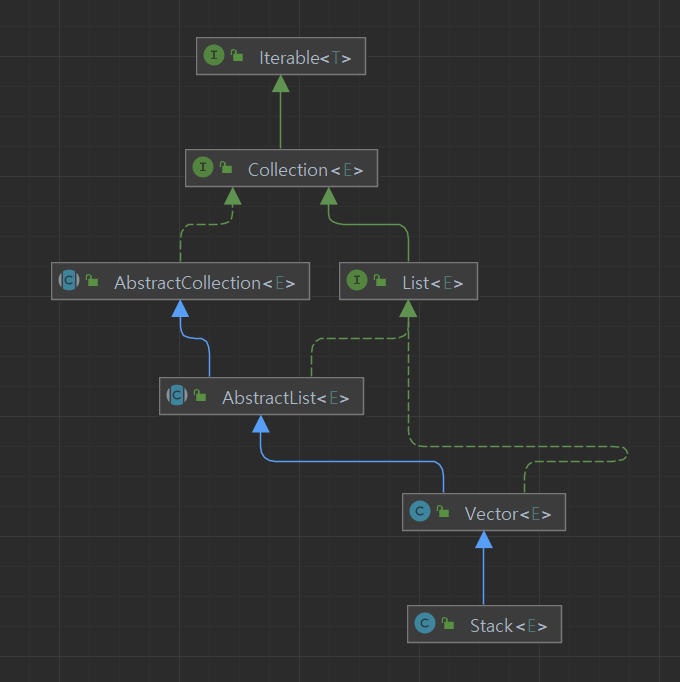Click the green lock icon on Vector
Image resolution: width=680 pixels, height=682 pixels.
pyautogui.click(x=443, y=514)
